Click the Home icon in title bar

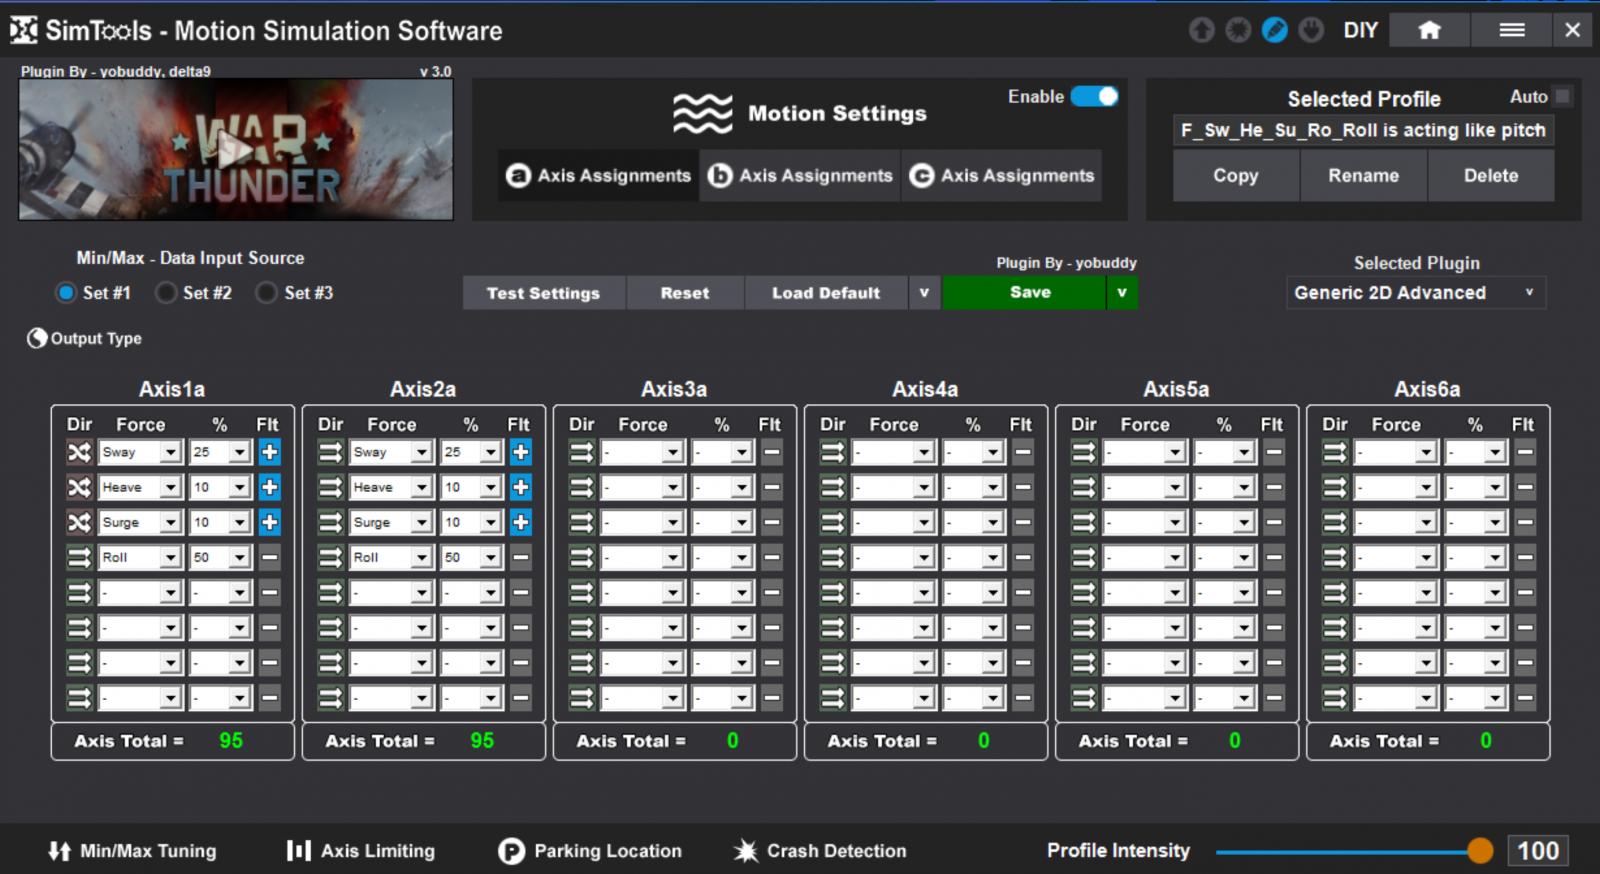tap(1429, 31)
